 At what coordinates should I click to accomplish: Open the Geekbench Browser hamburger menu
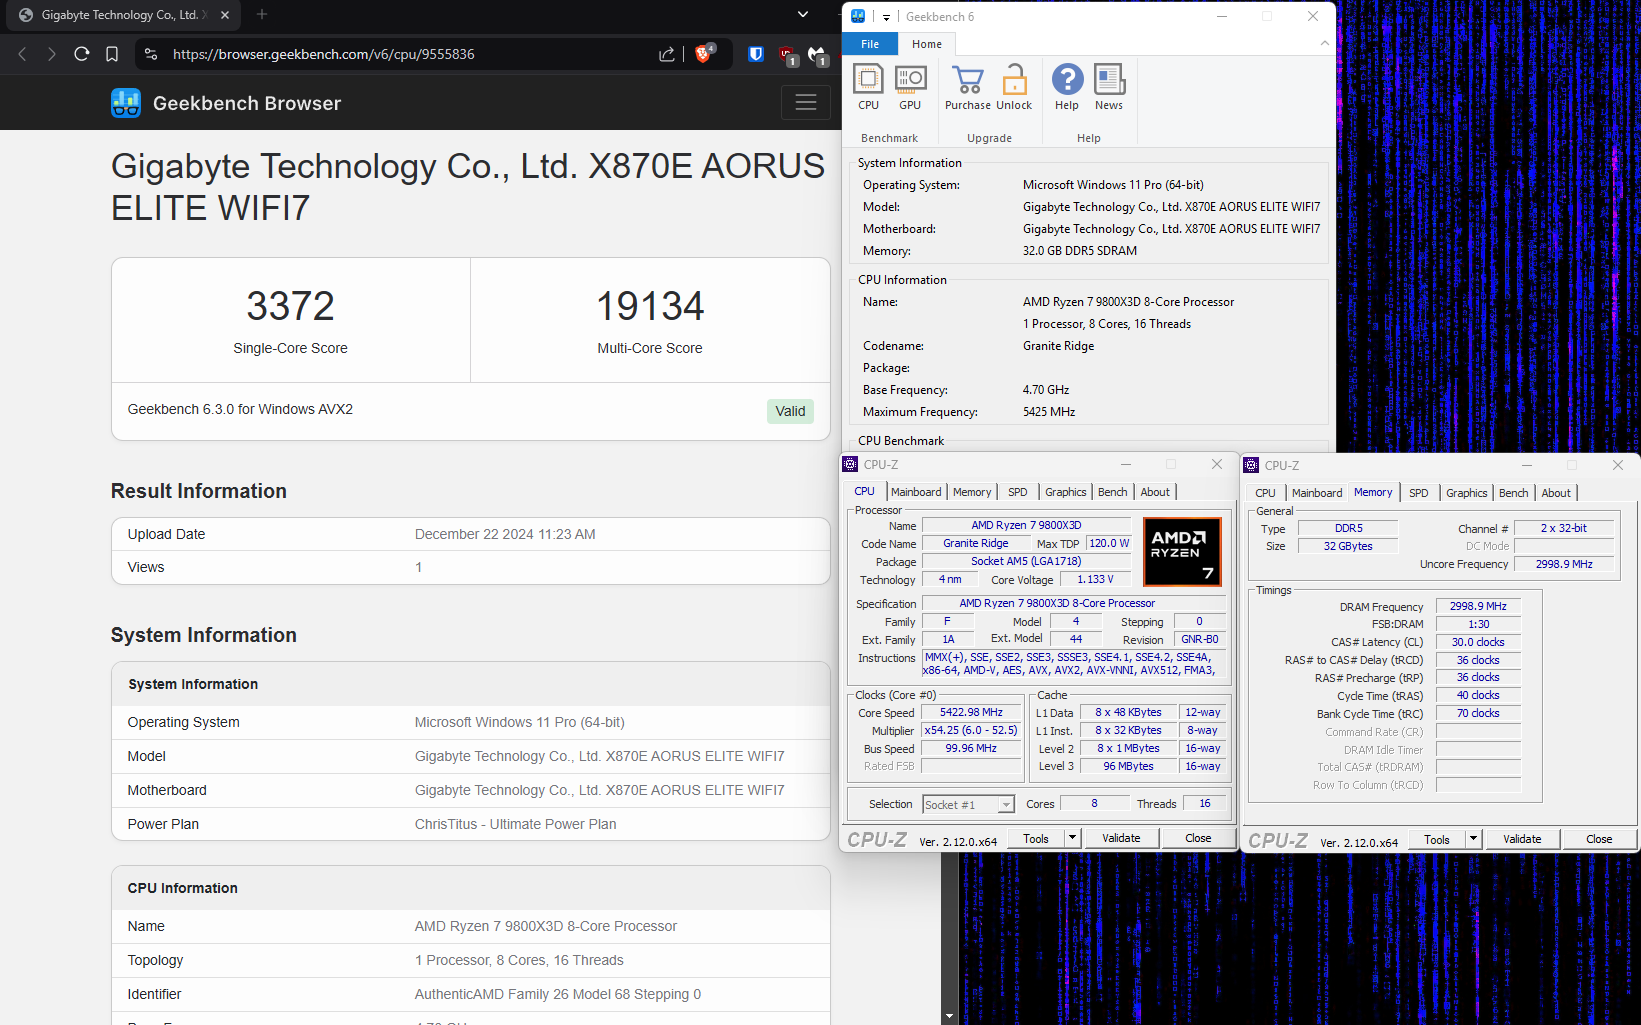[x=806, y=102]
